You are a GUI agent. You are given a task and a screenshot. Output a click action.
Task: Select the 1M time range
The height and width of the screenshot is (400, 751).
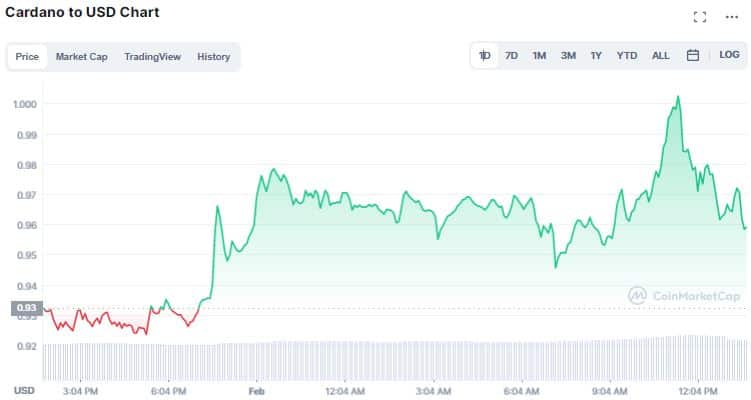(x=539, y=56)
